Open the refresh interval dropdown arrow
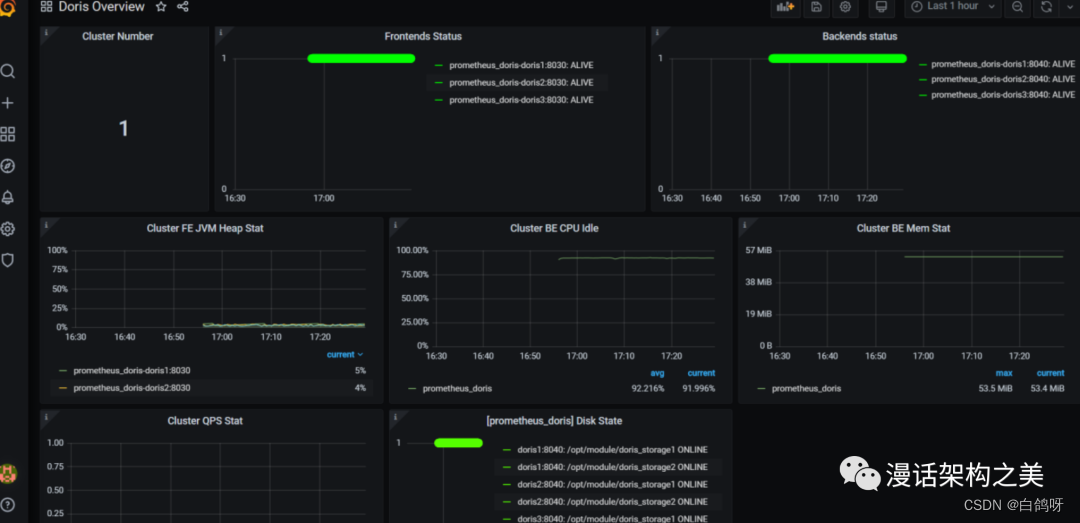The height and width of the screenshot is (523, 1080). (x=1068, y=7)
